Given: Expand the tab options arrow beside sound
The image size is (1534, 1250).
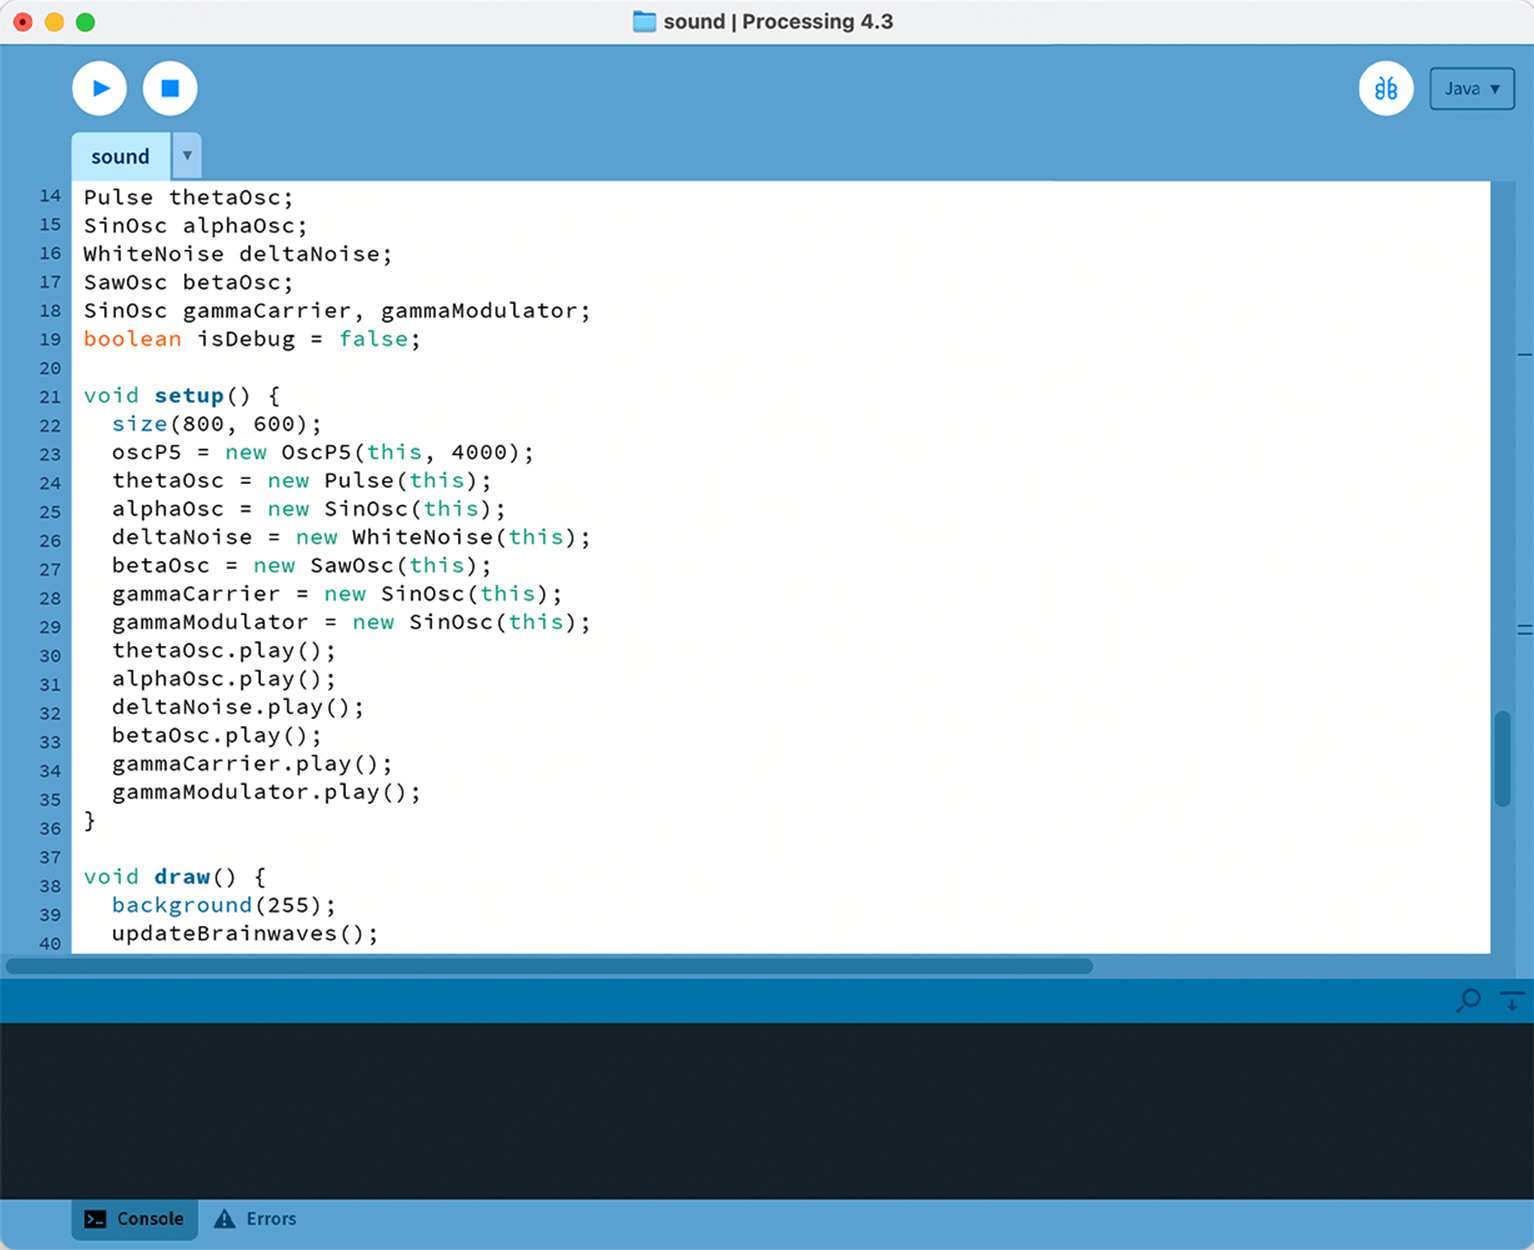Looking at the screenshot, I should (x=187, y=156).
